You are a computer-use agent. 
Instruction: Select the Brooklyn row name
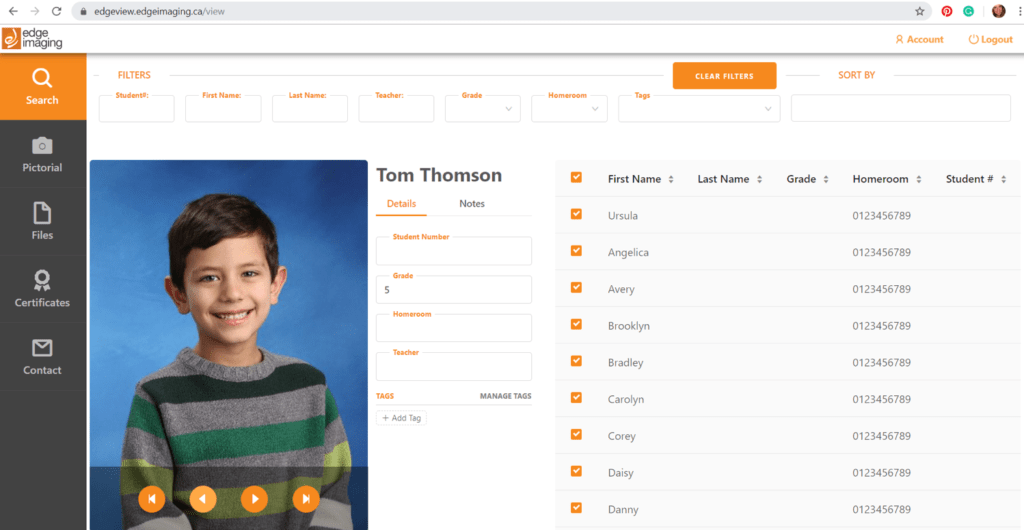(x=628, y=326)
